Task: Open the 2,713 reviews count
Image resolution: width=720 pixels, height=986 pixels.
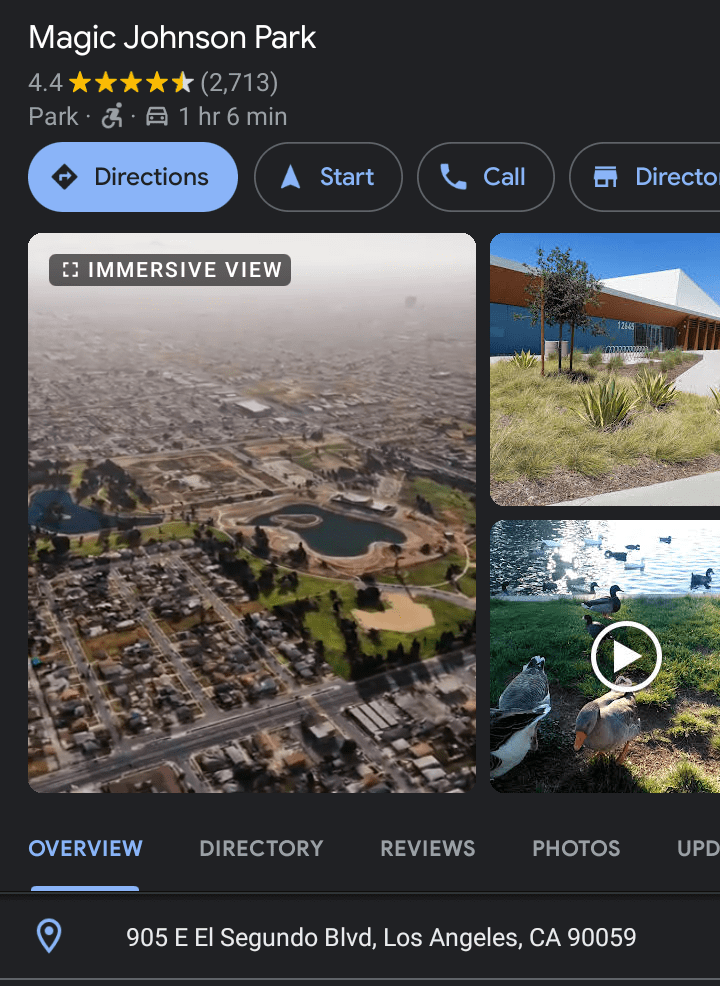Action: [x=239, y=82]
